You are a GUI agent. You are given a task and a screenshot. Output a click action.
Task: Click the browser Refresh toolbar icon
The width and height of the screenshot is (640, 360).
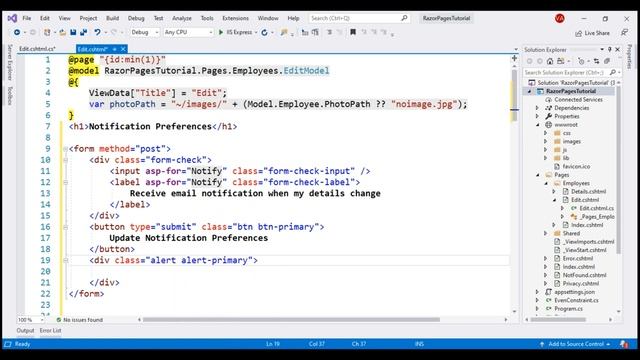[x=264, y=32]
